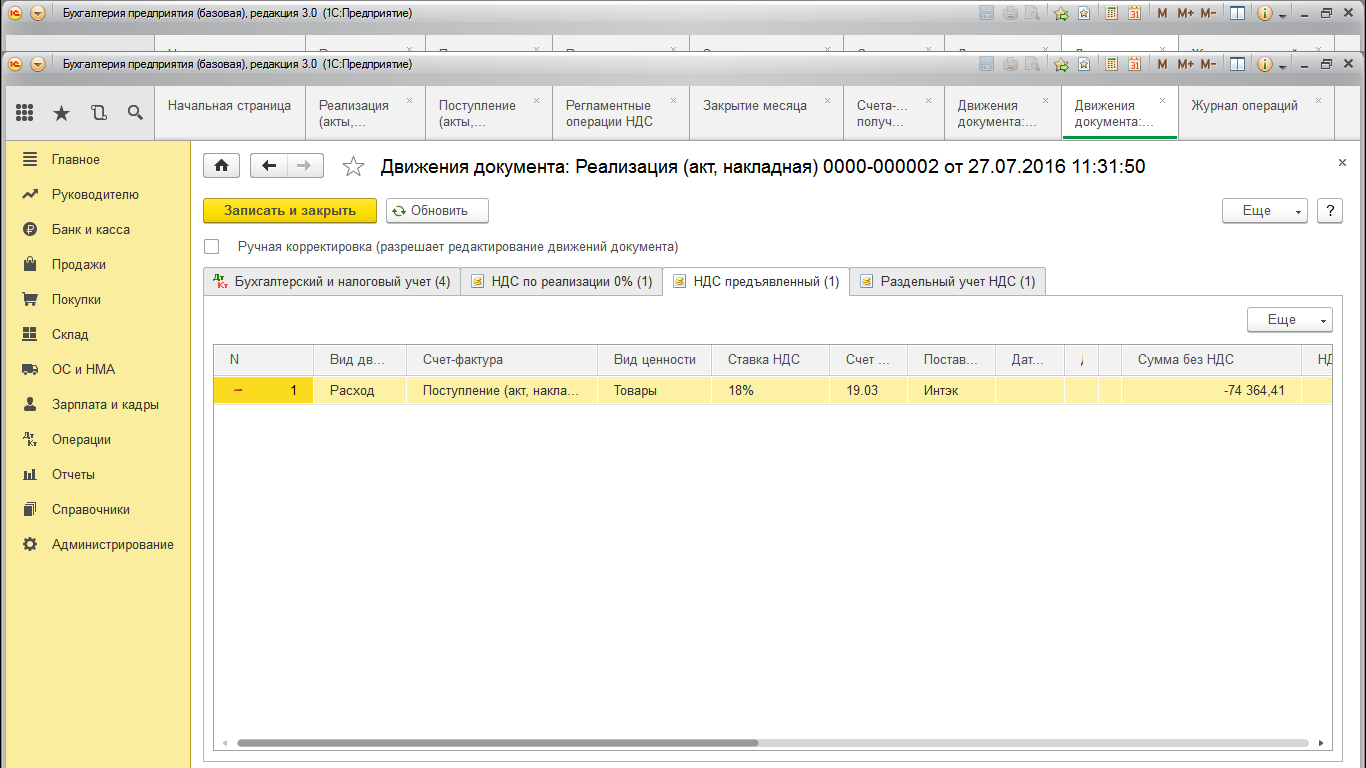
Task: Open the Руководителю section
Action: (x=95, y=194)
